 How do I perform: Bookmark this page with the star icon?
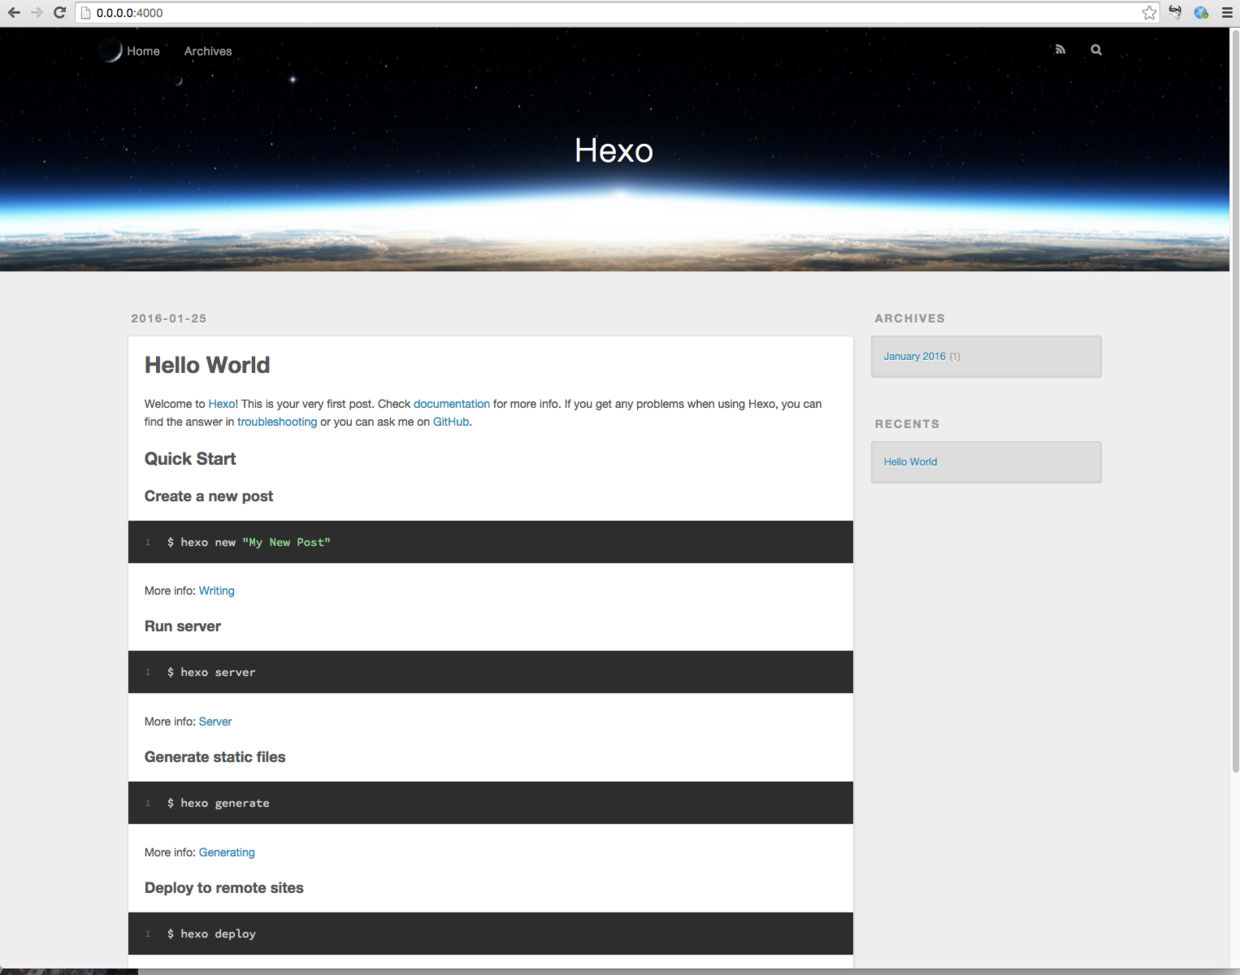[x=1149, y=13]
